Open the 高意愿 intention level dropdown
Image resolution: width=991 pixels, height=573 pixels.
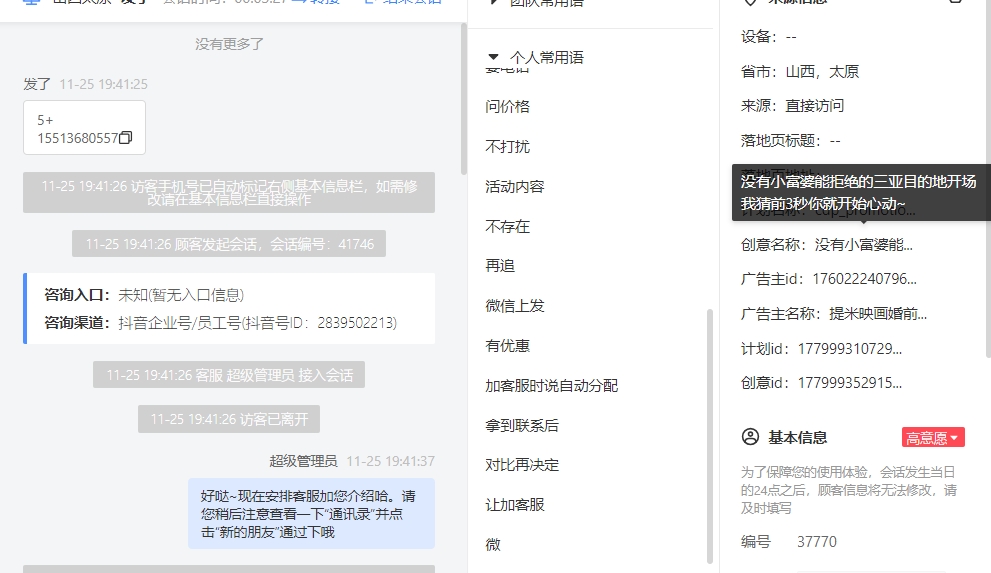click(x=933, y=438)
